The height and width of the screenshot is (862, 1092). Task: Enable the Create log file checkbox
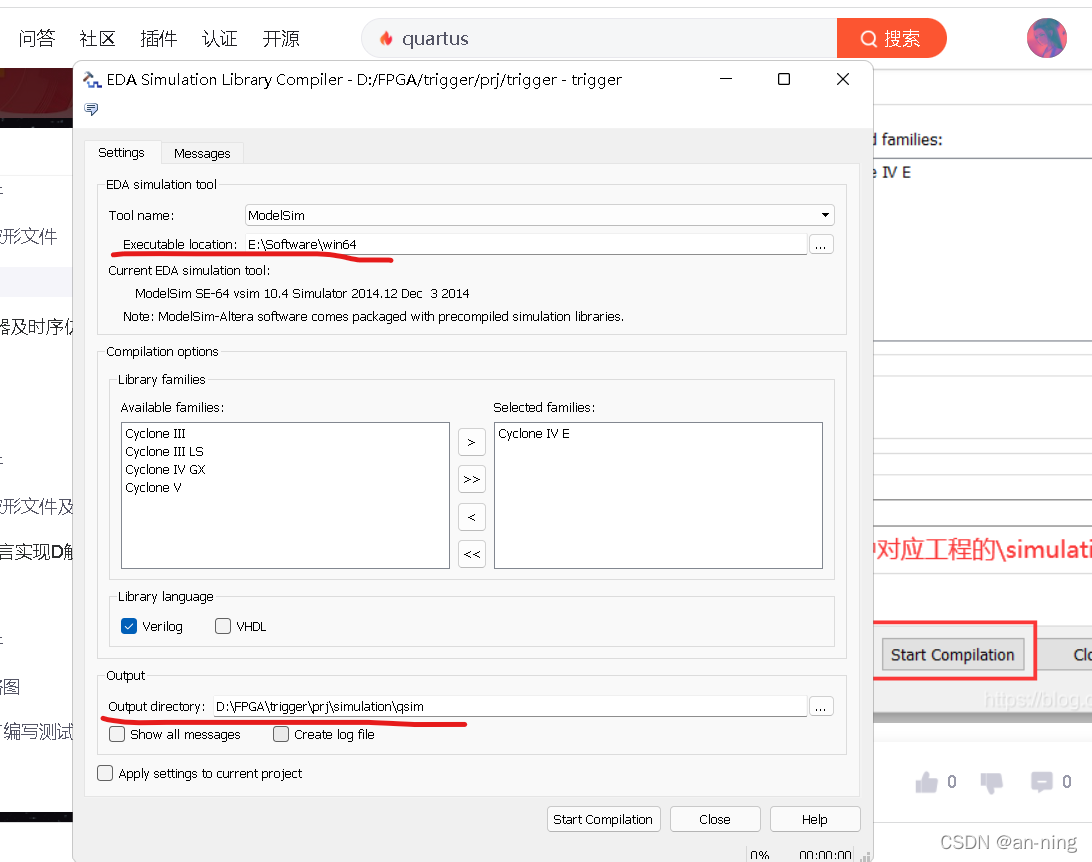tap(281, 734)
